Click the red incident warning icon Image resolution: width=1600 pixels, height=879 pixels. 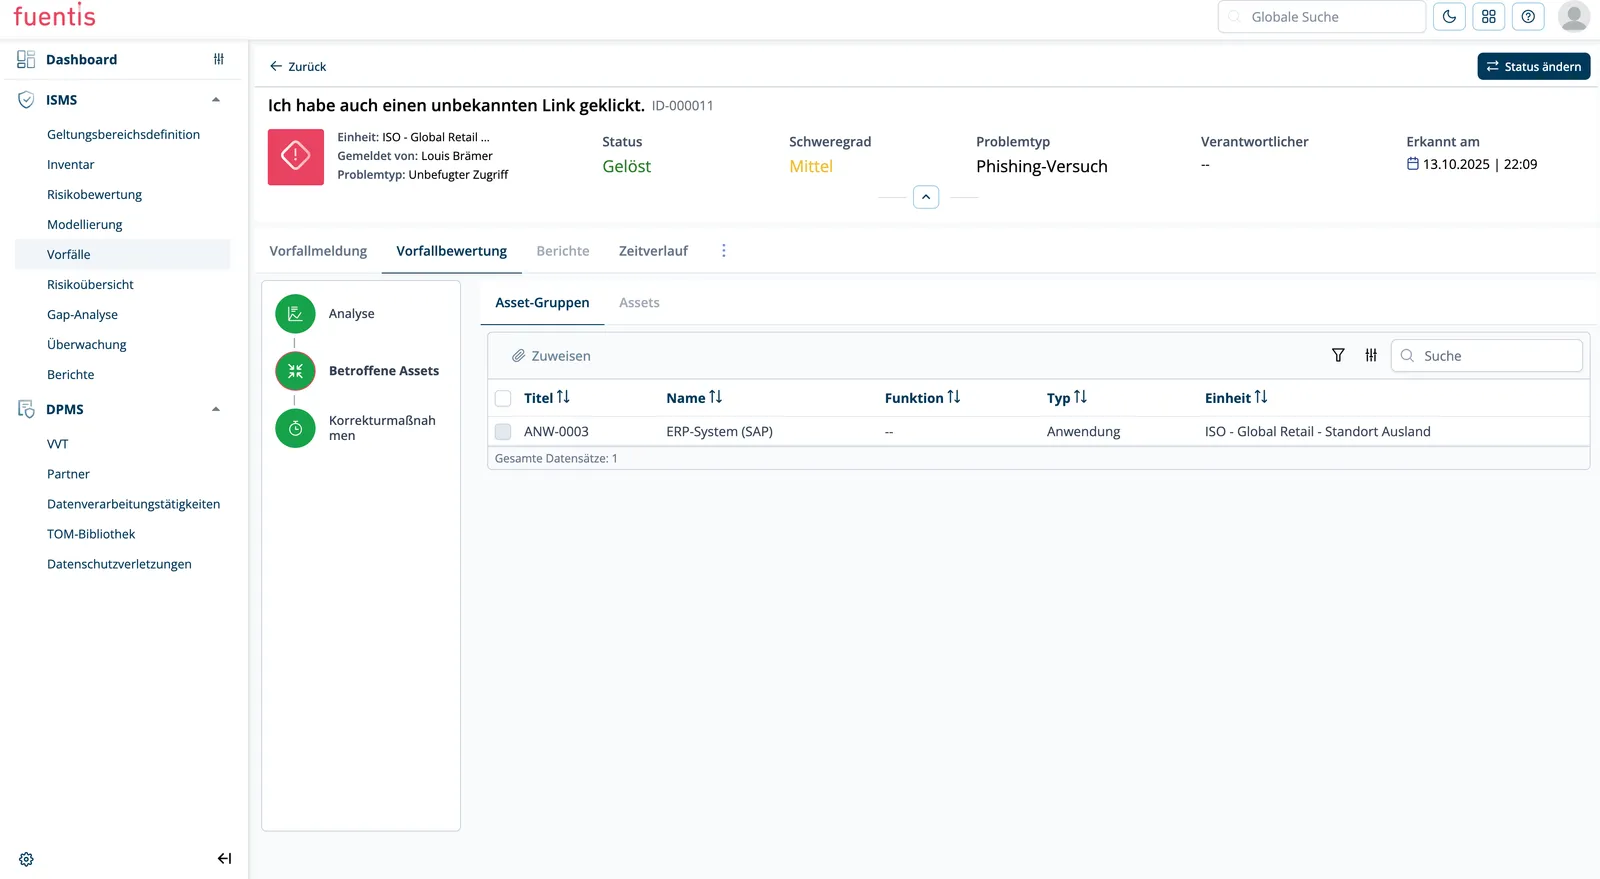296,157
